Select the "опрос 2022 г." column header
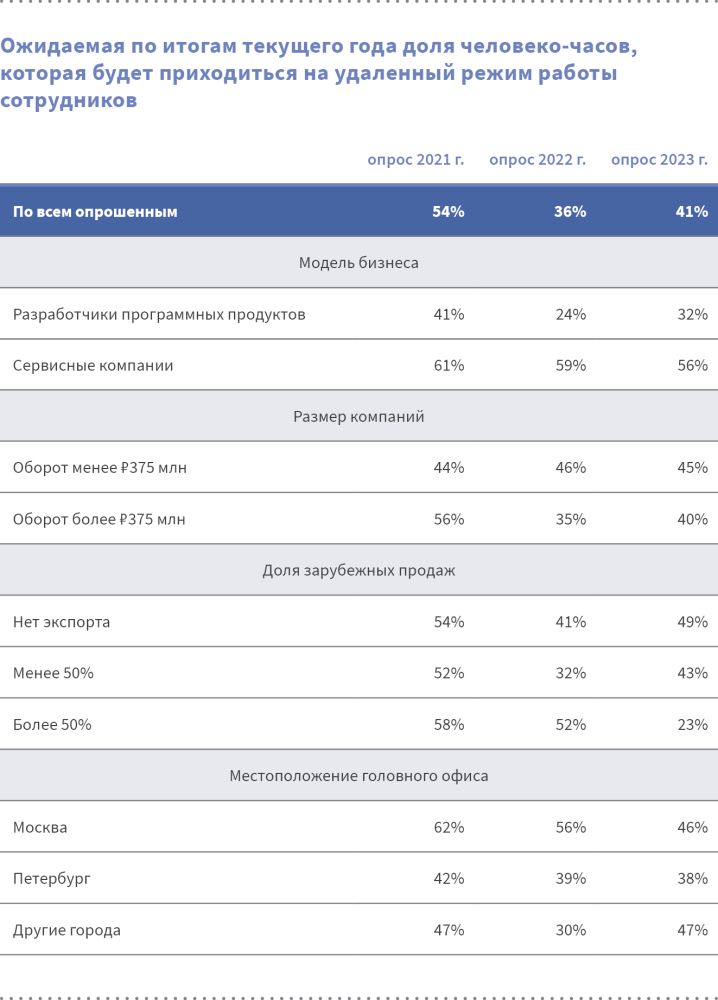 pos(537,160)
